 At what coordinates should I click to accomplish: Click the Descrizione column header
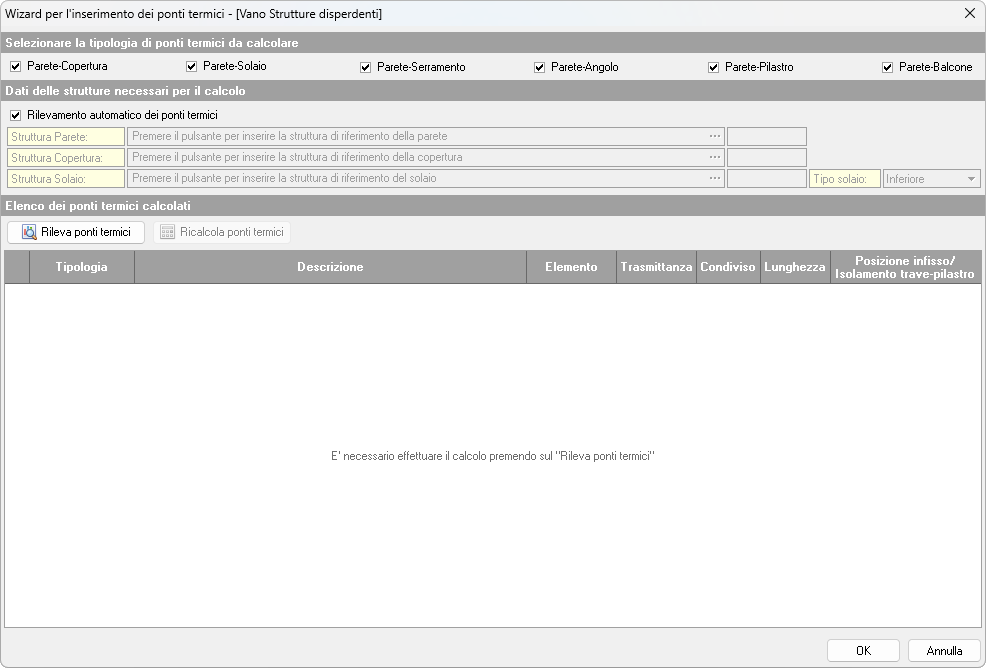(330, 267)
